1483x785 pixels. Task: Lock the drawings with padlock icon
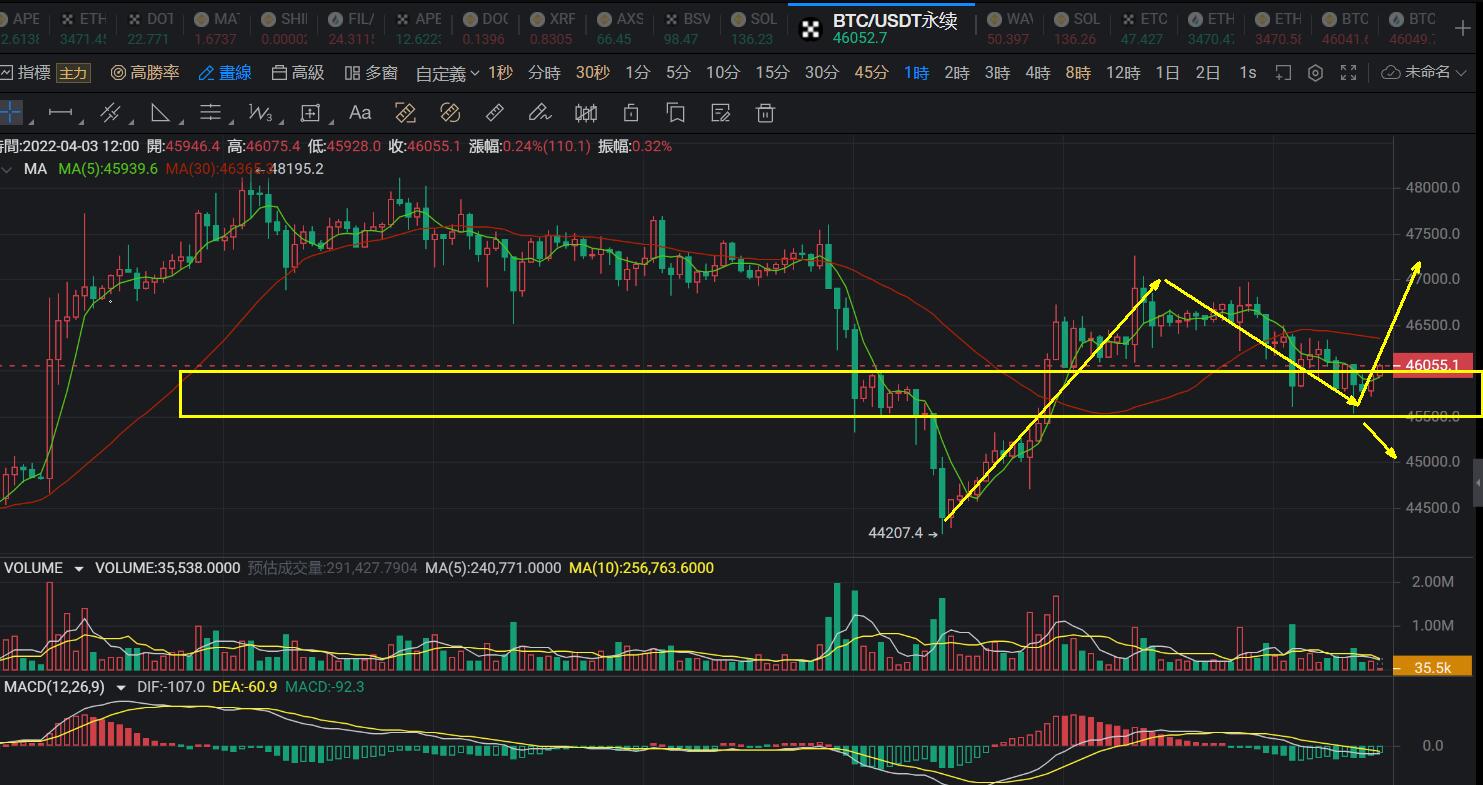631,113
